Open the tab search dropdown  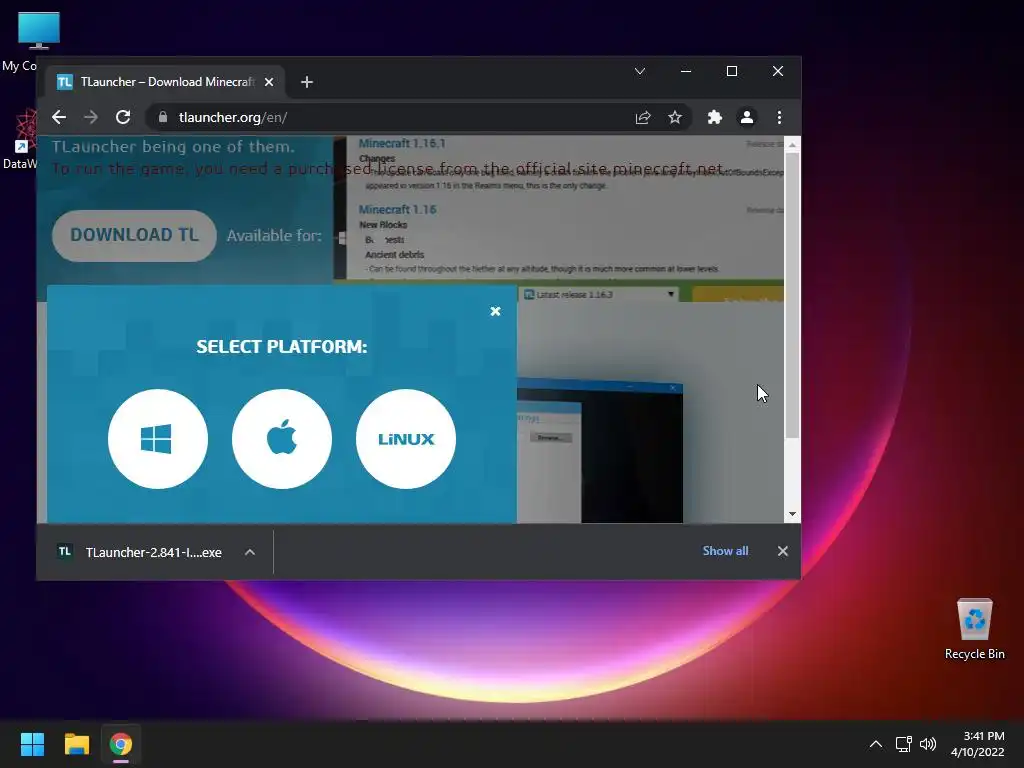(x=640, y=71)
